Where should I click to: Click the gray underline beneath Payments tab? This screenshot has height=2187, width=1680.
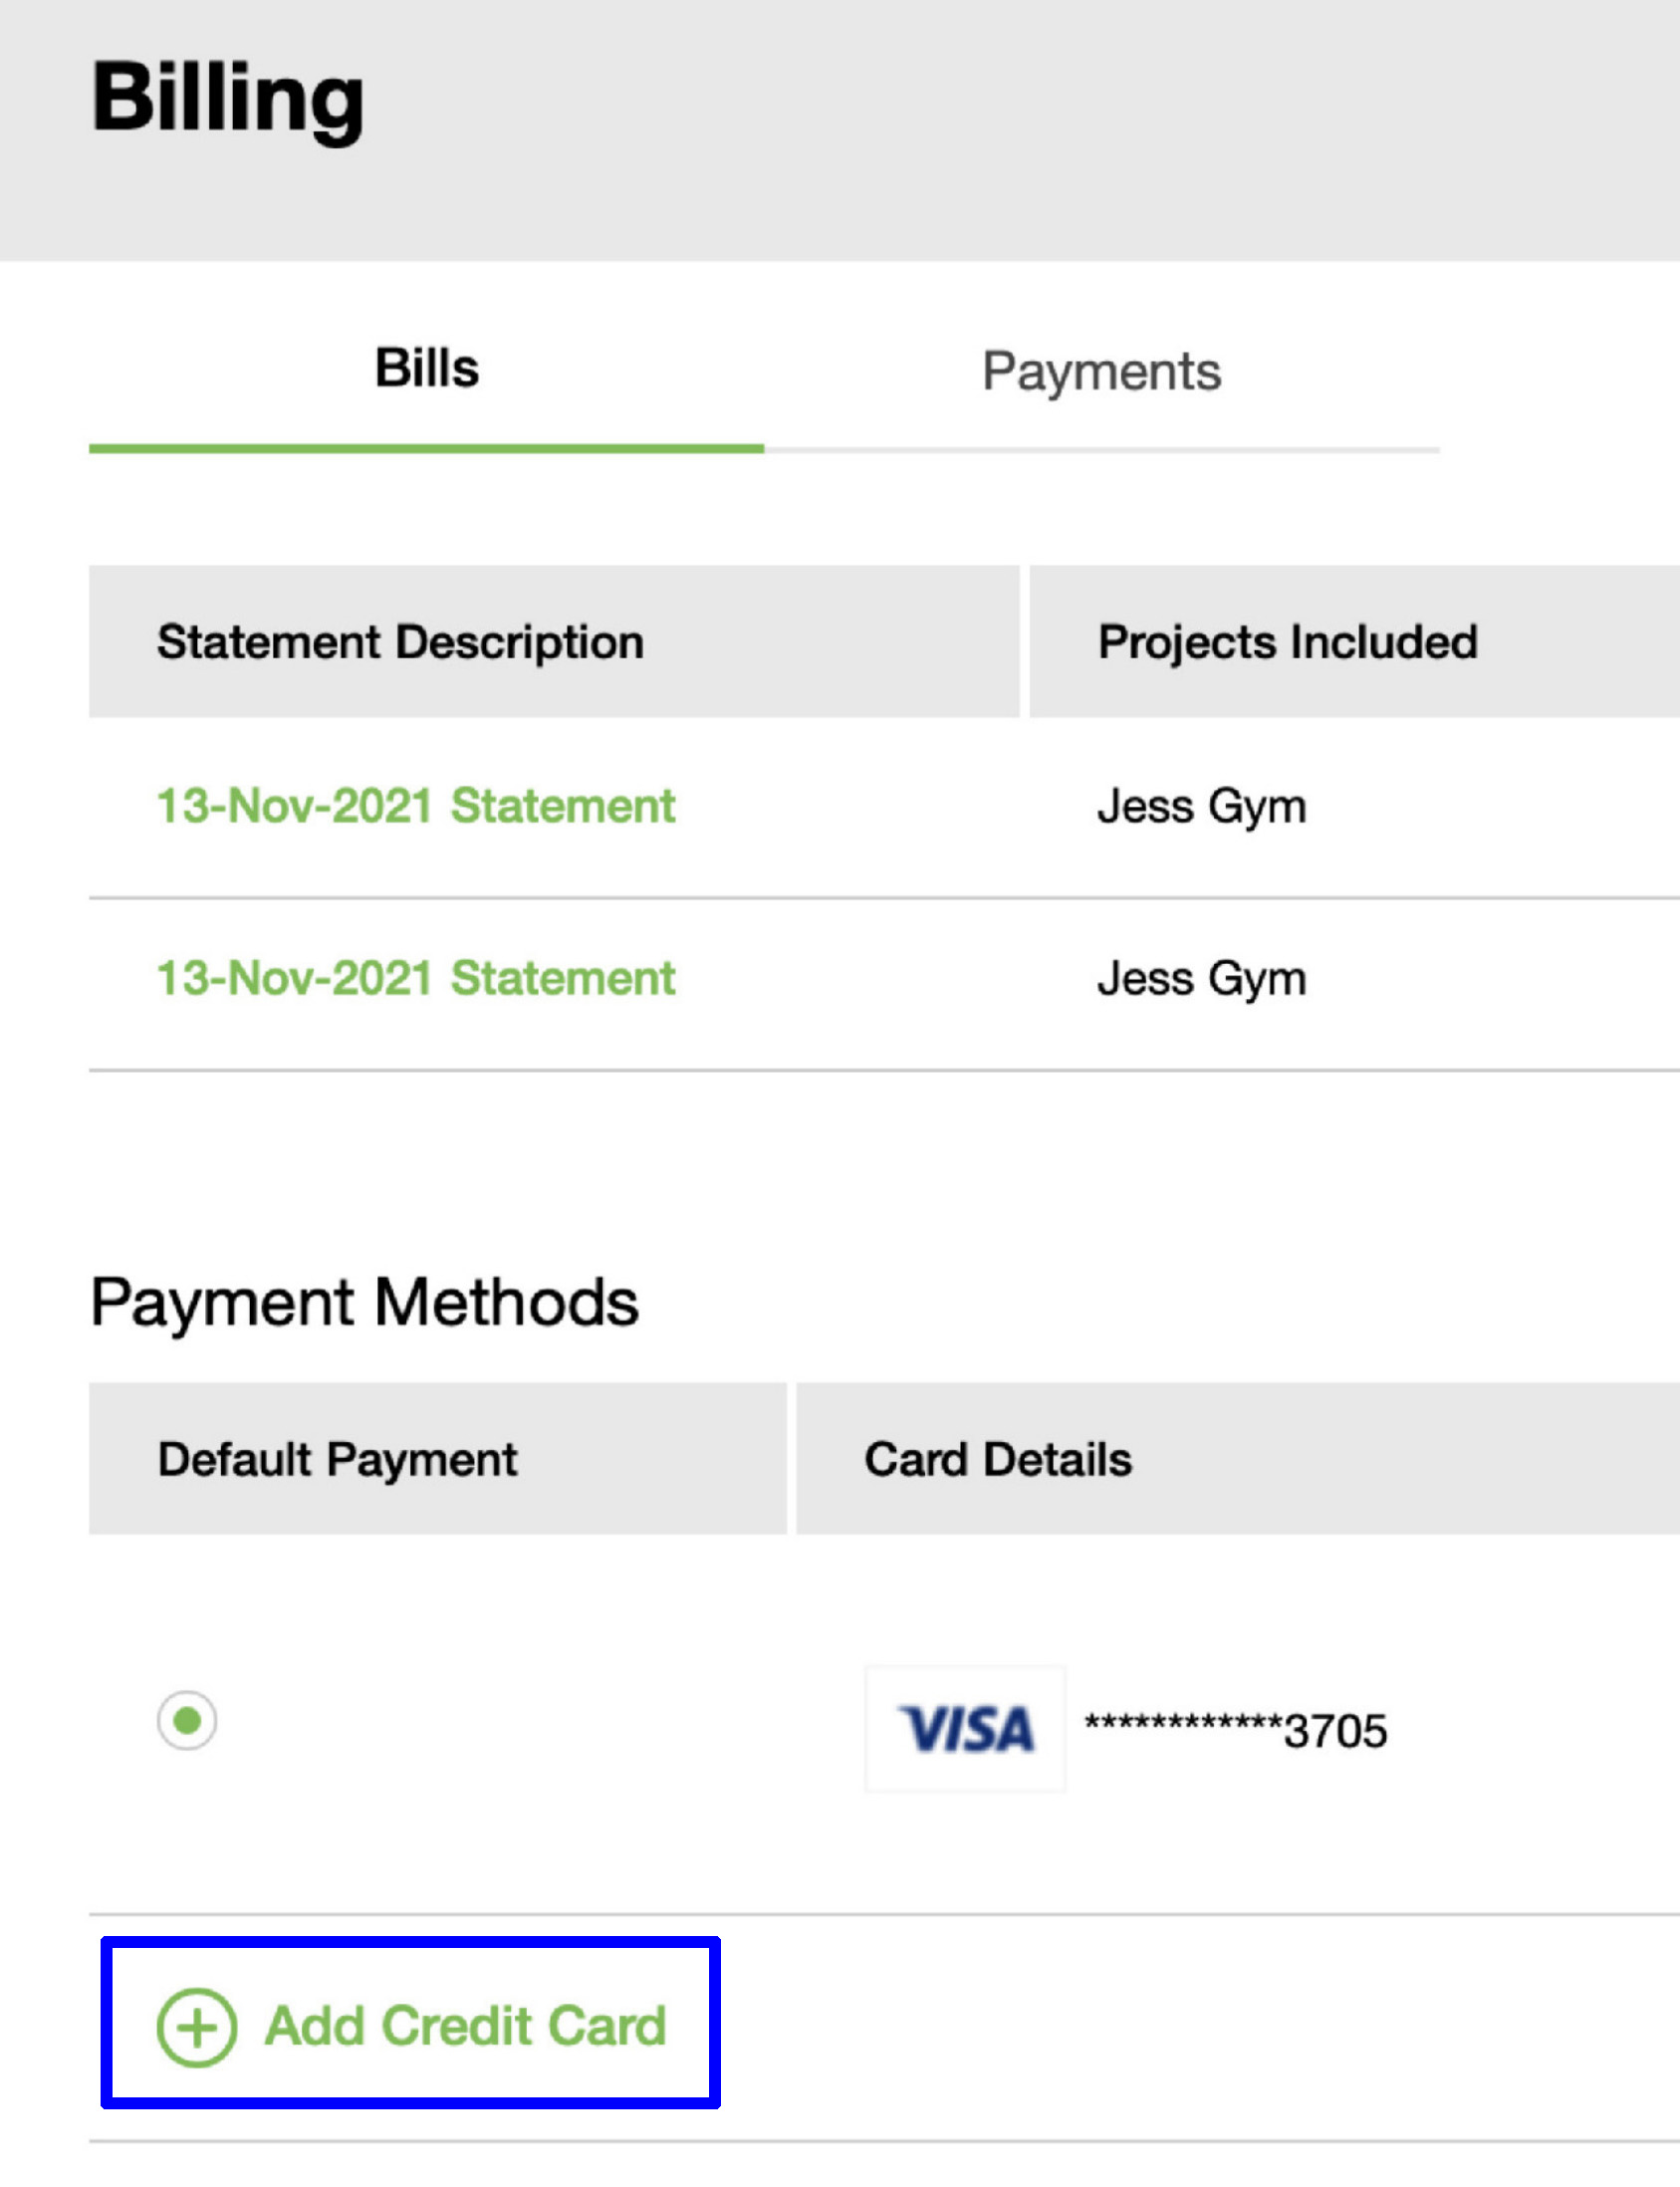coord(1101,450)
